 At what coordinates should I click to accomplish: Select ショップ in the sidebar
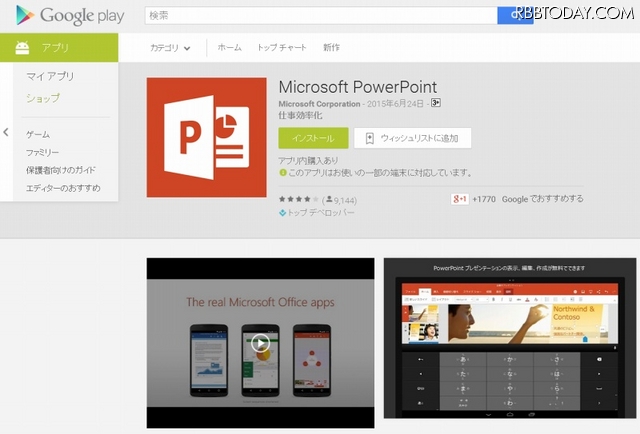tap(43, 98)
